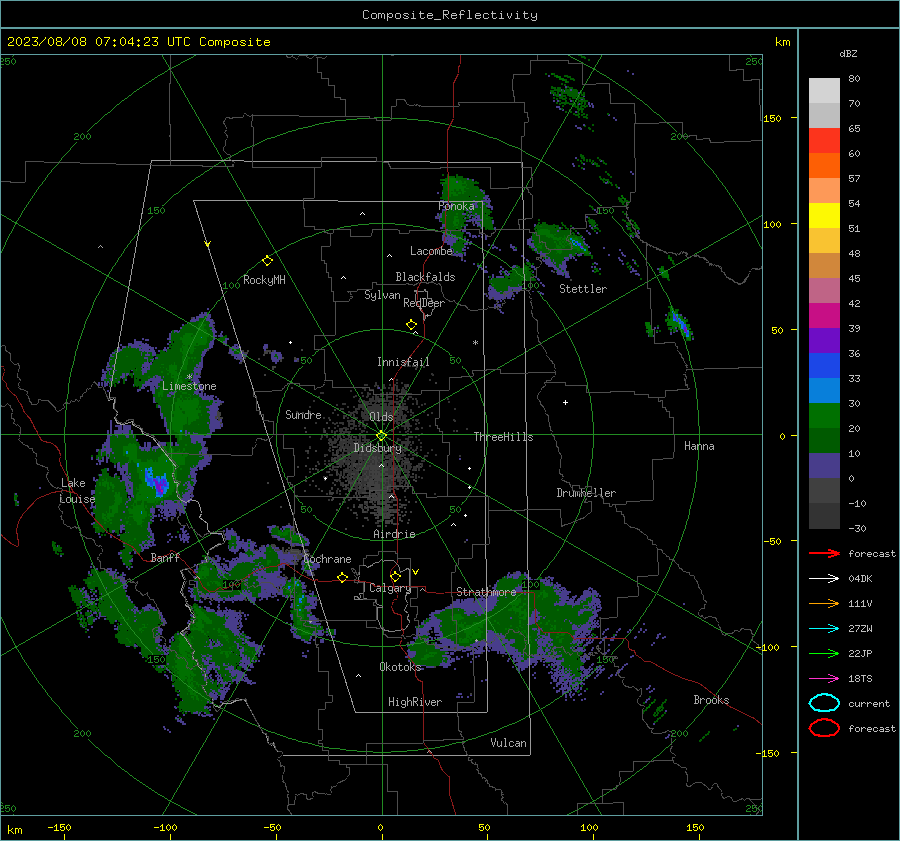Viewport: 900px width, 841px height.
Task: Select the Ponoka label on the map
Action: pyautogui.click(x=456, y=206)
